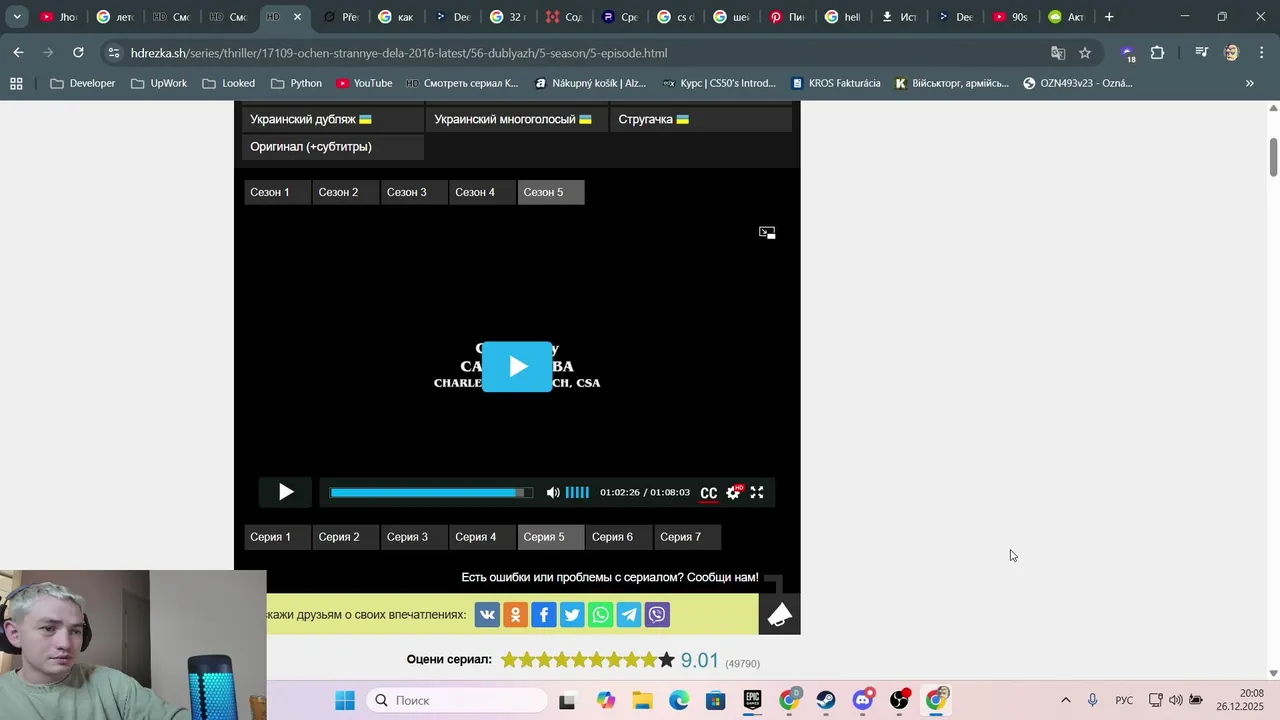Switch to Серия 6
Screen dimensions: 1280x720
[619, 537]
